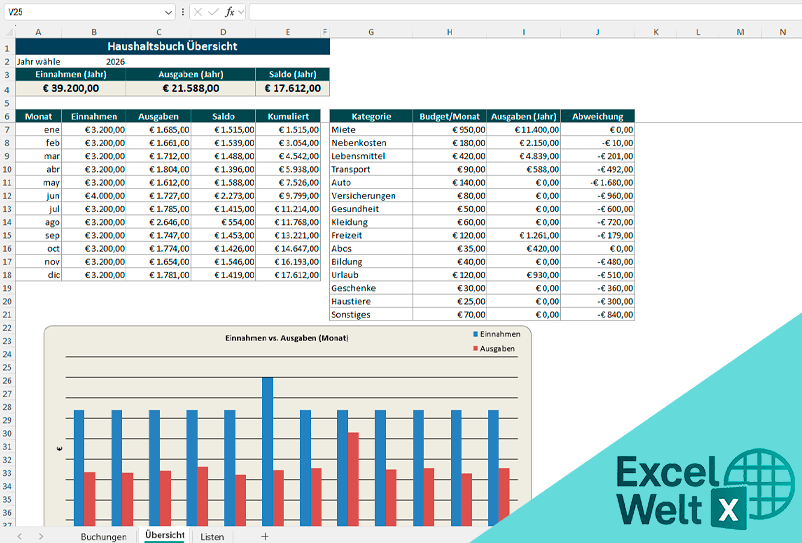Select the year cell showing 2026
Screen dimensions: 802x543
tap(115, 62)
